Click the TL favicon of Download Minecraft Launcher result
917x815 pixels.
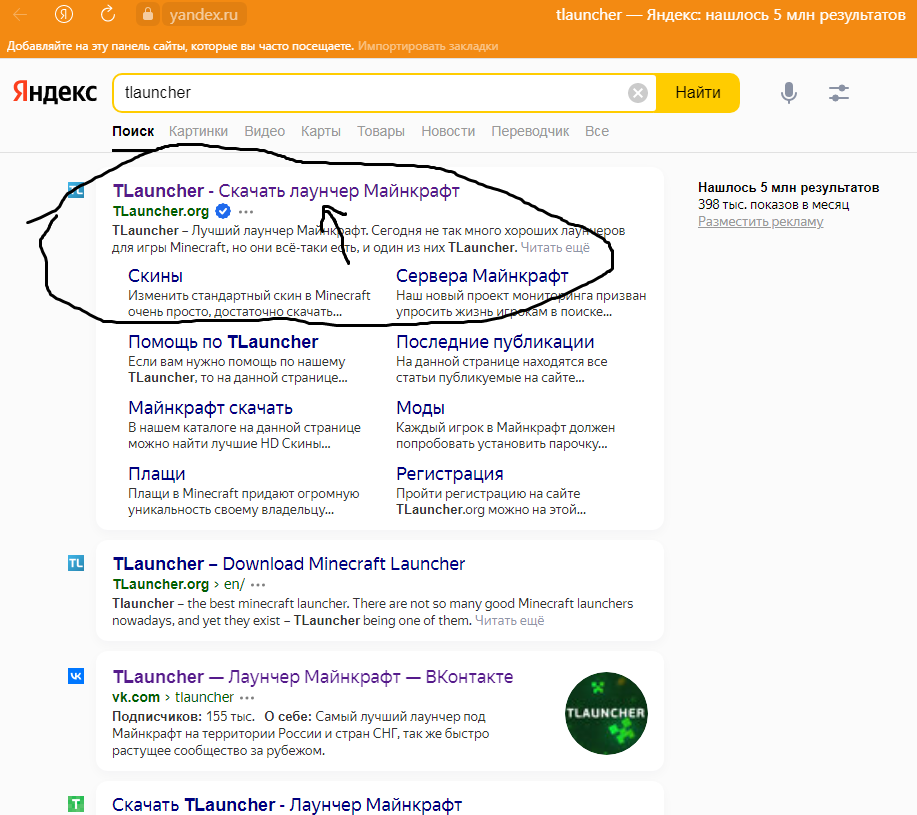point(76,563)
